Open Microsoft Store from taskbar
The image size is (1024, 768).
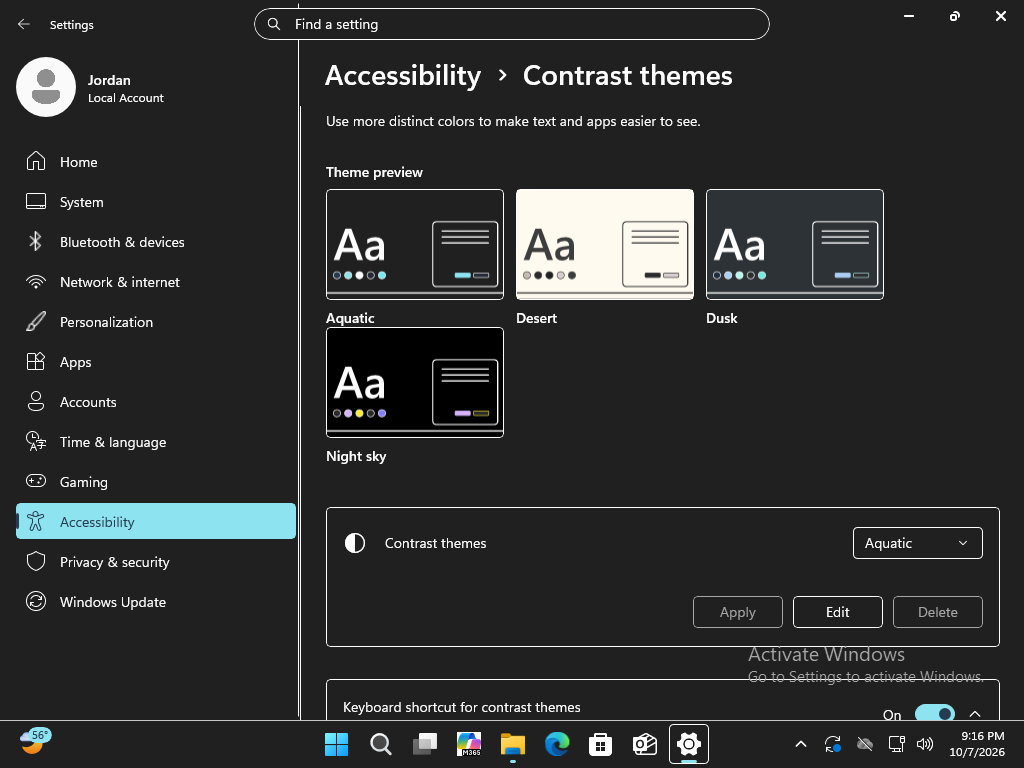[x=600, y=744]
